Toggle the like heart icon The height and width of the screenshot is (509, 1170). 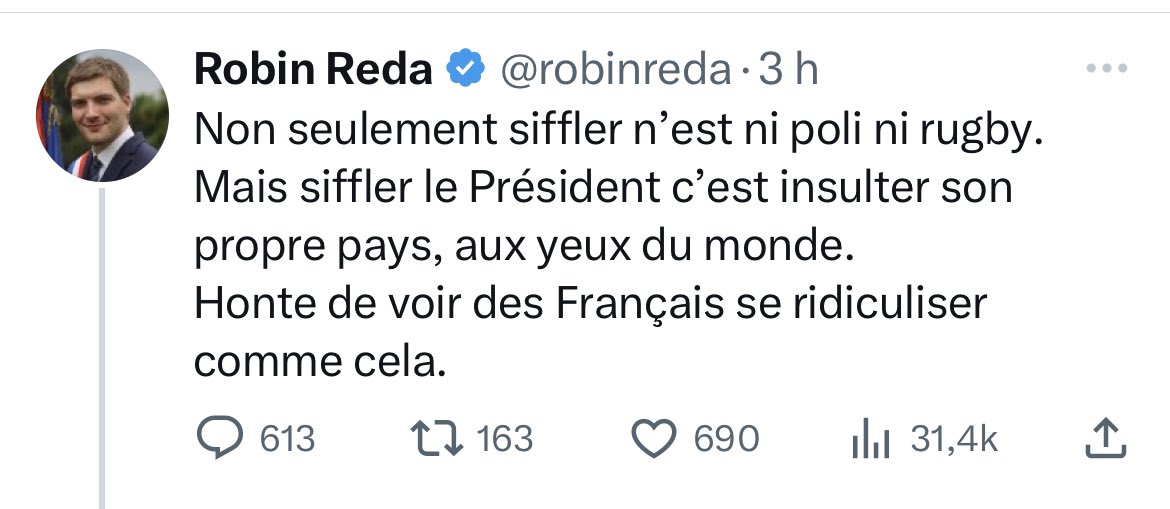656,440
